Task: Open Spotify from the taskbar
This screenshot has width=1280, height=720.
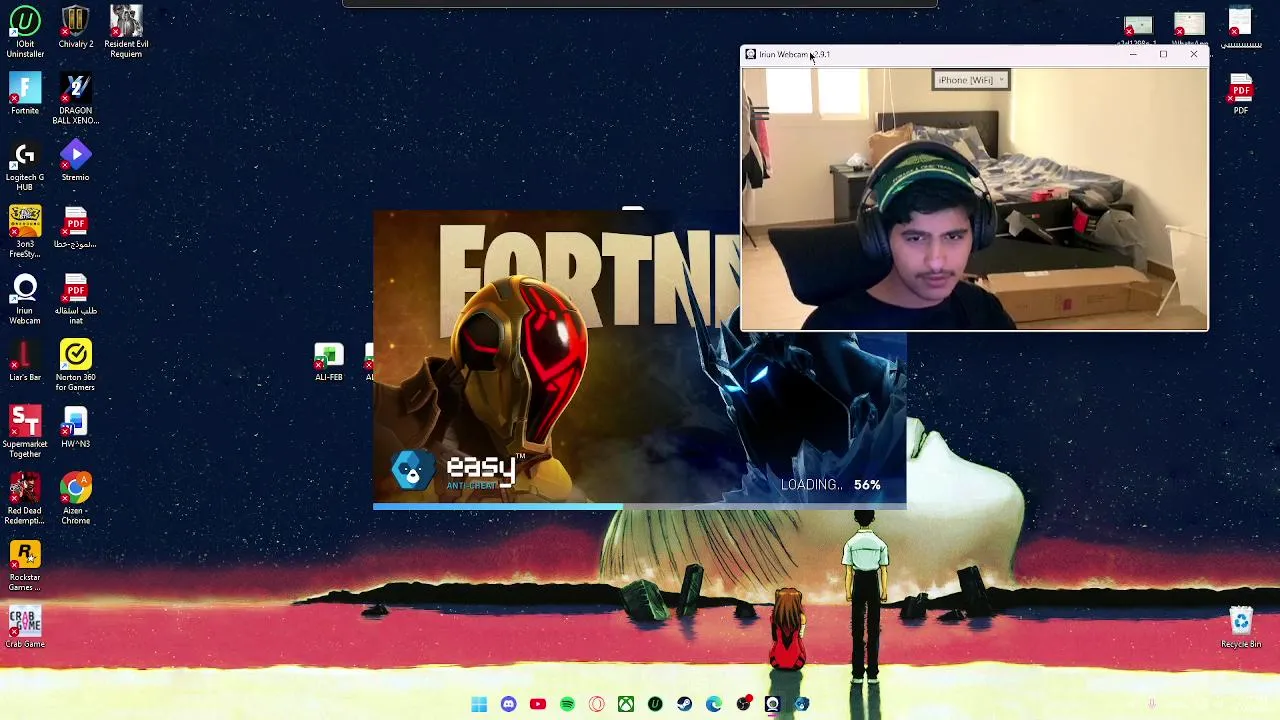Action: (x=567, y=704)
